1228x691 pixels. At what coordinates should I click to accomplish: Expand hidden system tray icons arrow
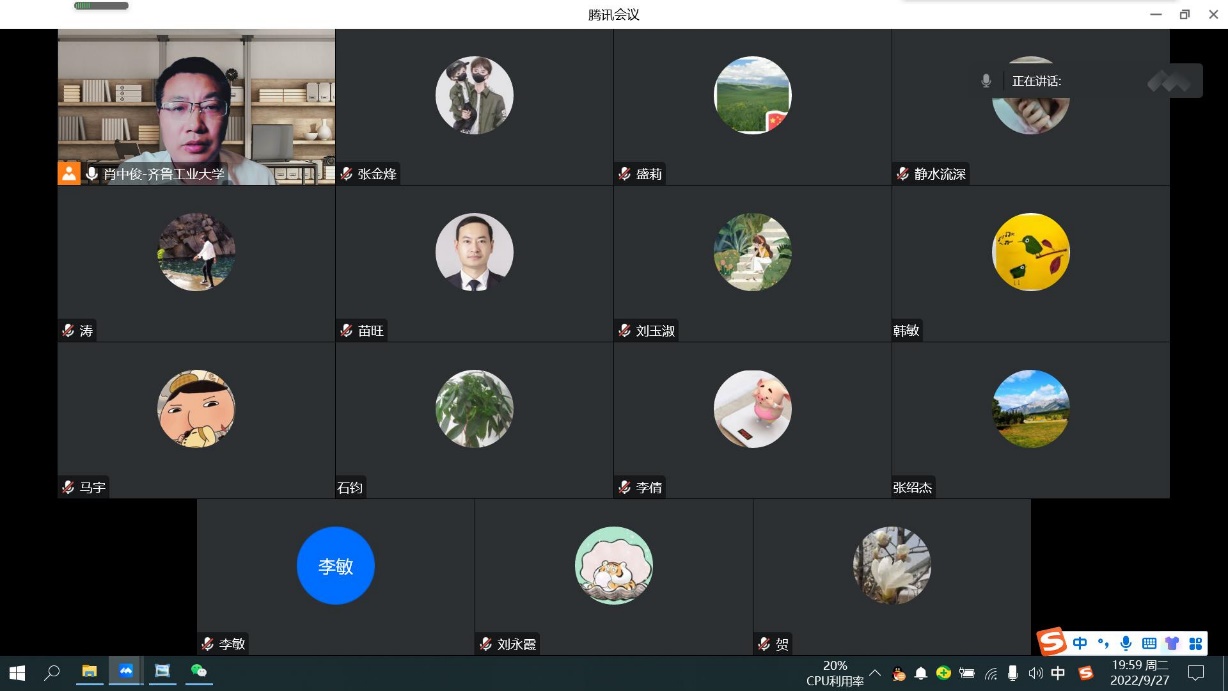[x=875, y=673]
